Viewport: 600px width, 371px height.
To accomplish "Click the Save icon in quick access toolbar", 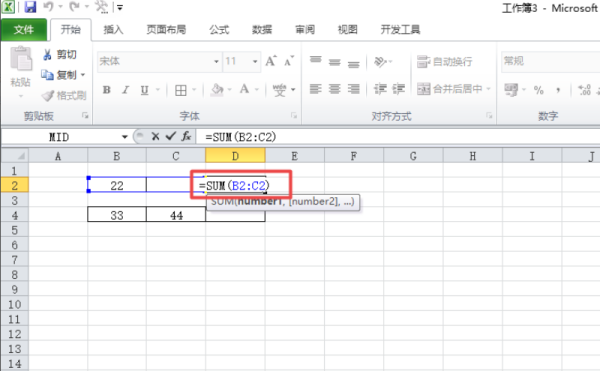I will (30, 7).
